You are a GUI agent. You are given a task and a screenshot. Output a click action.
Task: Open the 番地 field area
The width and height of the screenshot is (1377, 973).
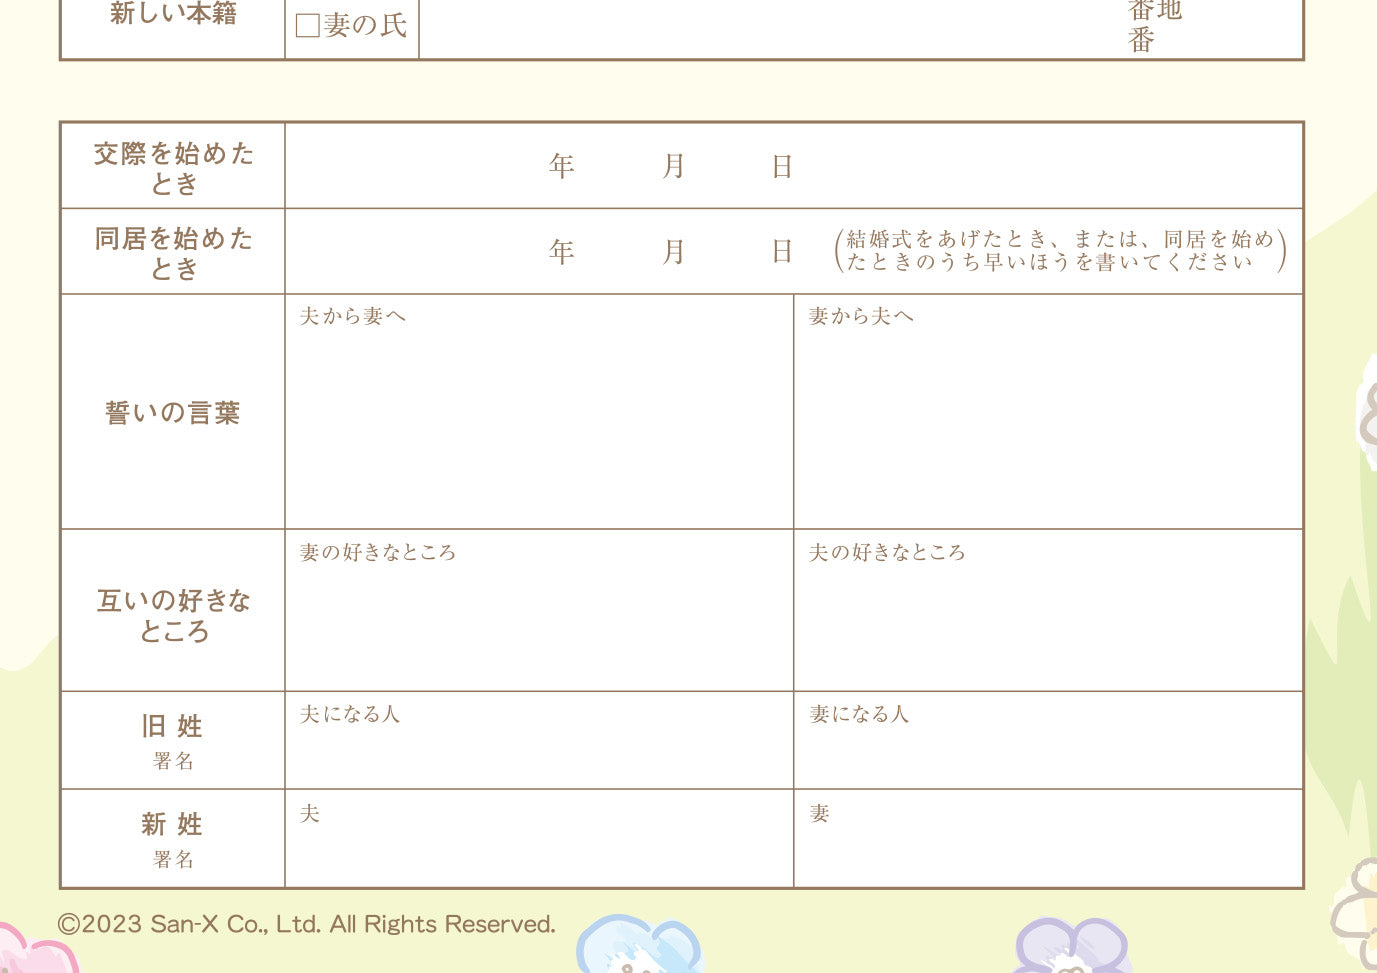click(1150, 25)
